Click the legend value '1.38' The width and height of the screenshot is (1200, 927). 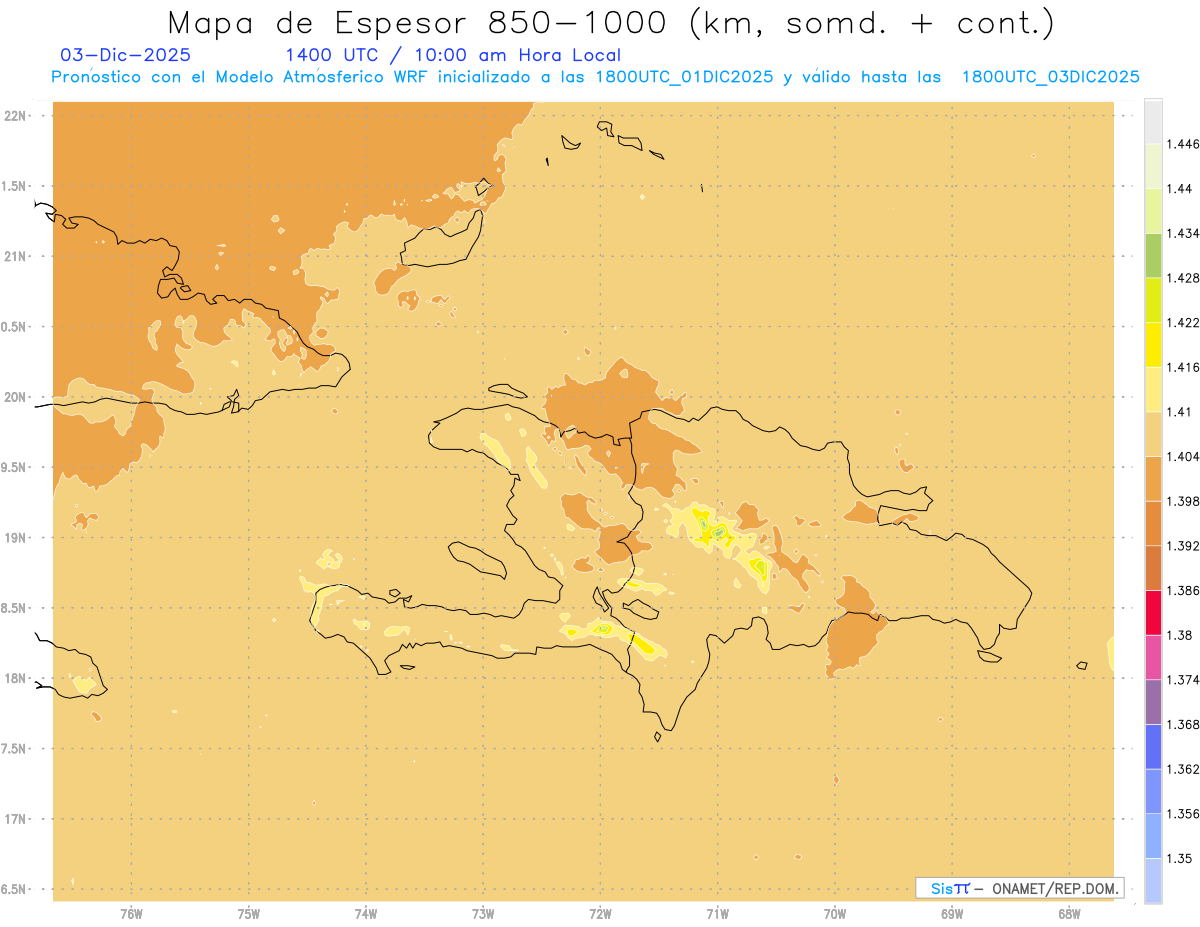point(1180,635)
